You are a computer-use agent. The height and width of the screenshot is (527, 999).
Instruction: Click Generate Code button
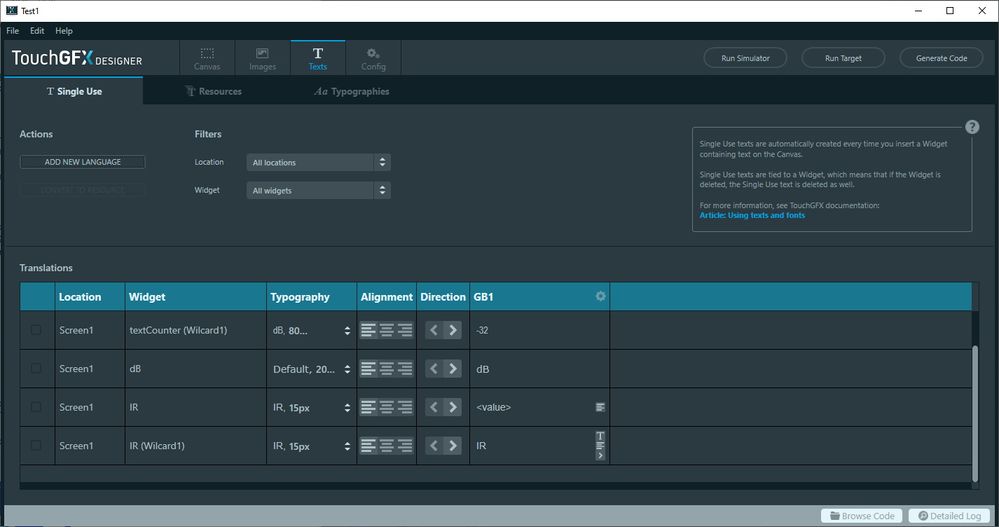(941, 58)
